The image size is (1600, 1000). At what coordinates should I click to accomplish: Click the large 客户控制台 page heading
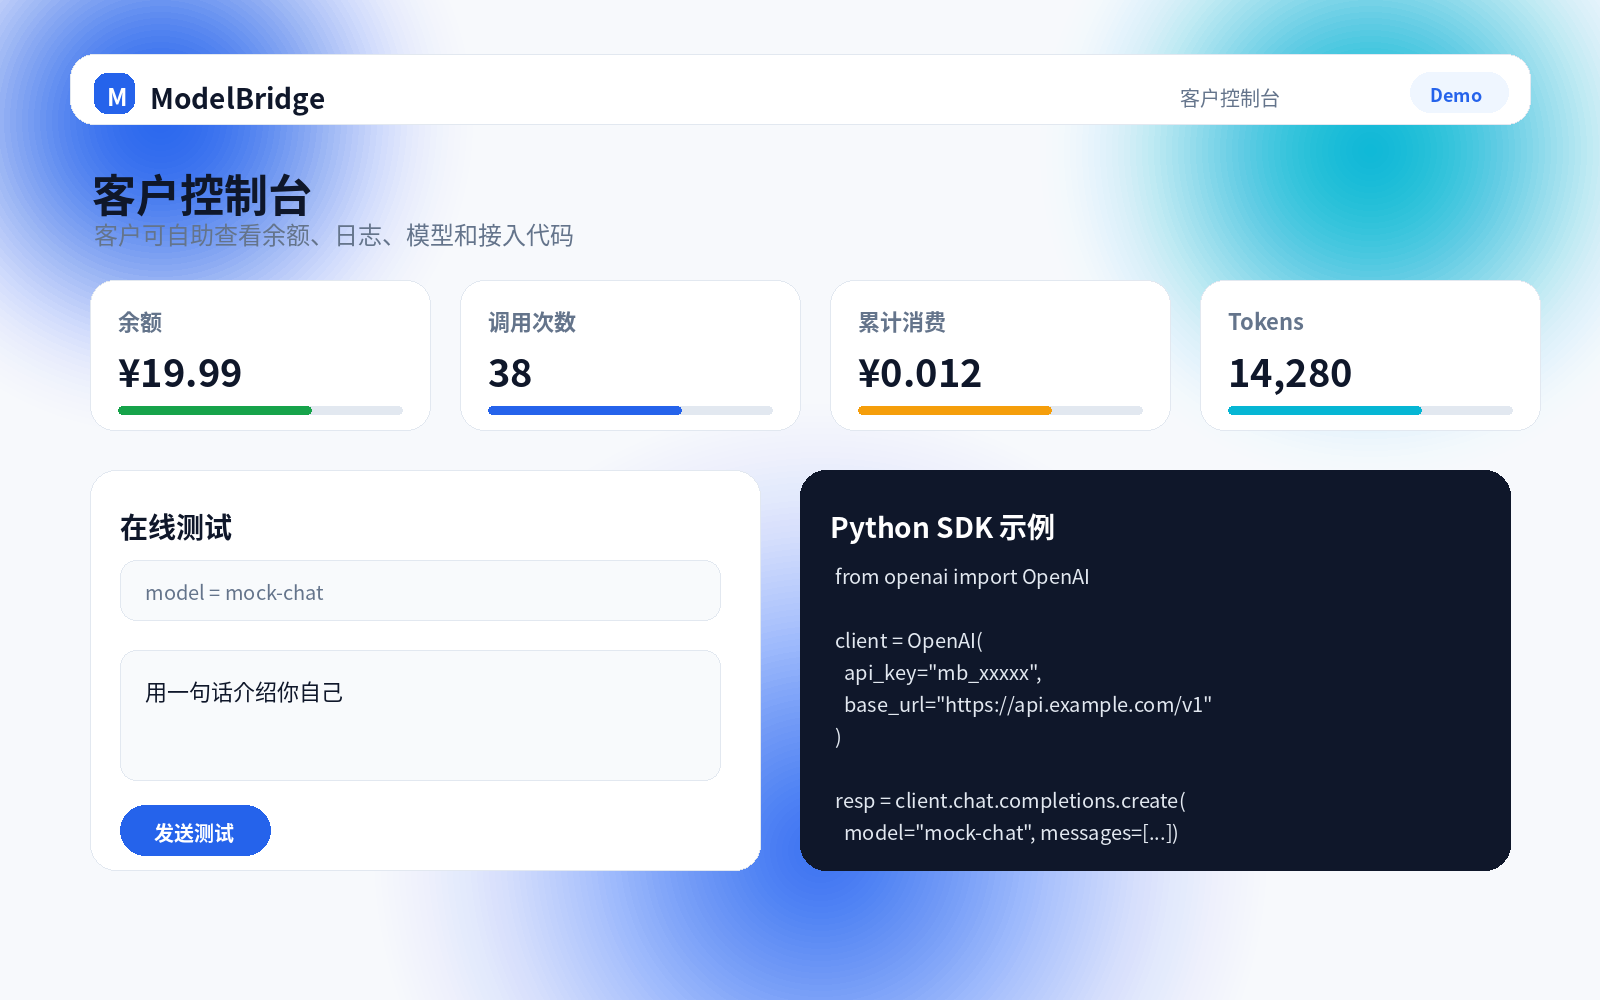click(x=202, y=195)
